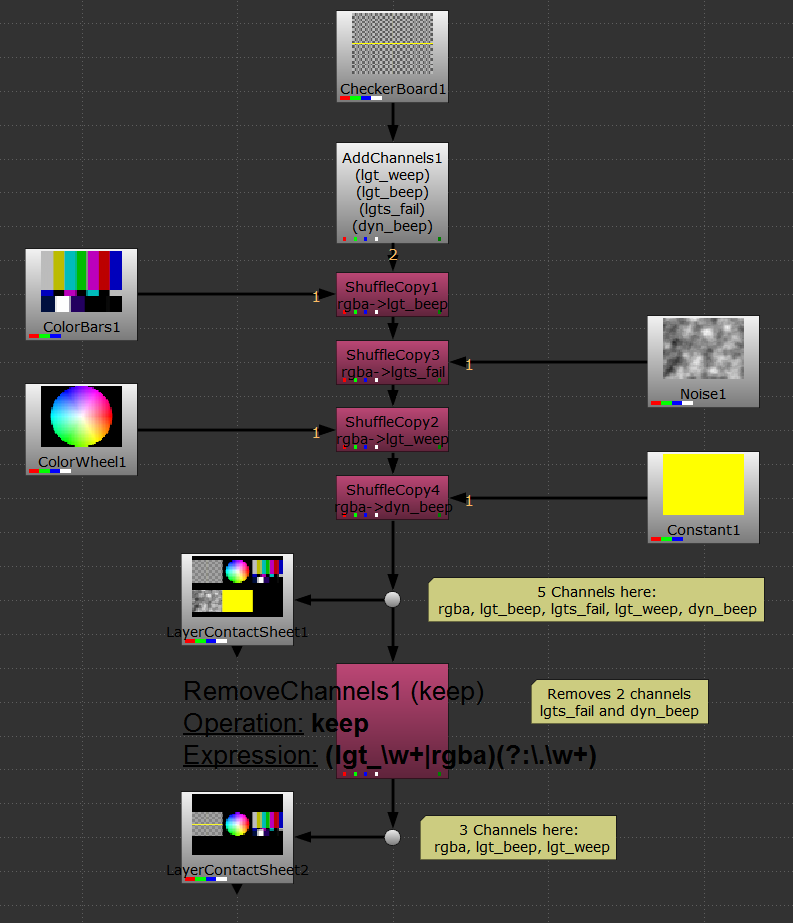
Task: Select the 'Removes 2 channels' sticky note
Action: [619, 702]
